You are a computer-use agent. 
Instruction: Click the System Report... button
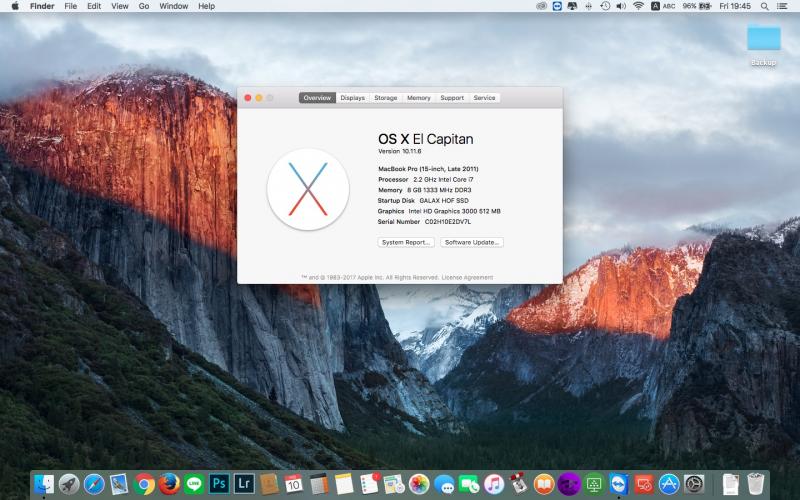click(406, 242)
